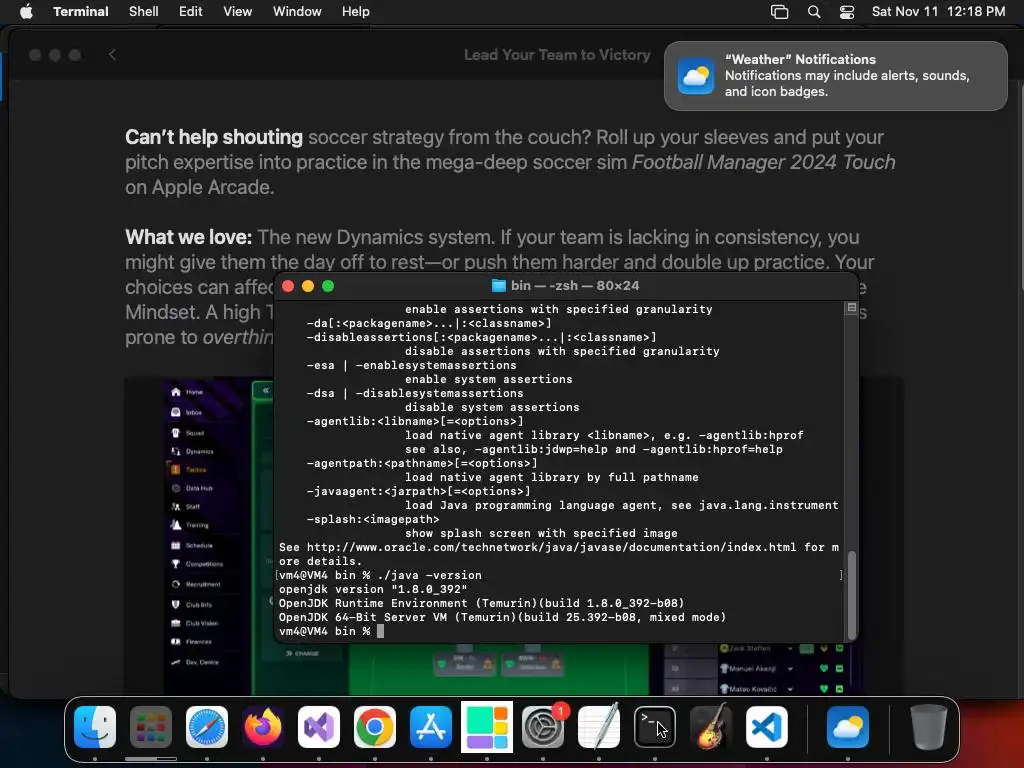Open TextEdit from the Dock

point(599,727)
